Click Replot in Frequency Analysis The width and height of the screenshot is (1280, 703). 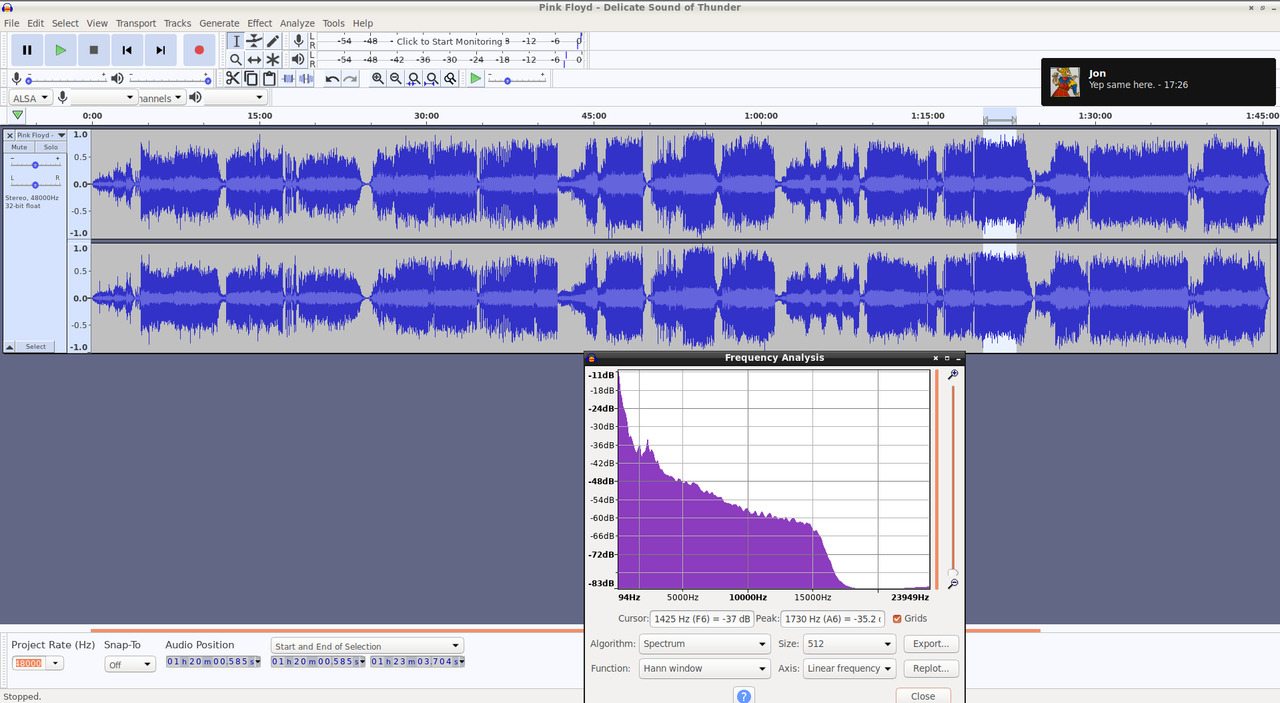[931, 668]
